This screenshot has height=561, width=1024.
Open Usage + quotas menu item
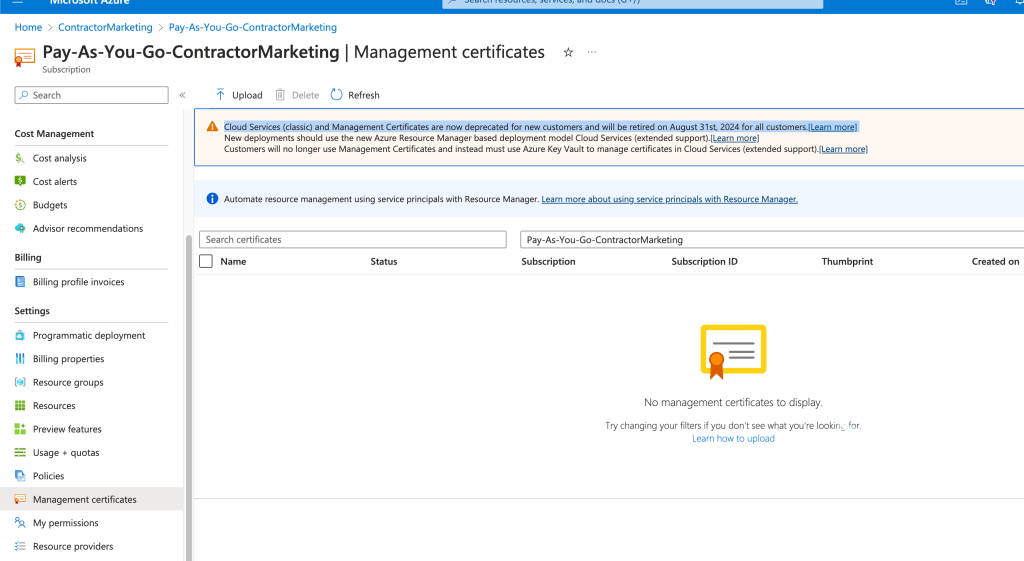[66, 453]
